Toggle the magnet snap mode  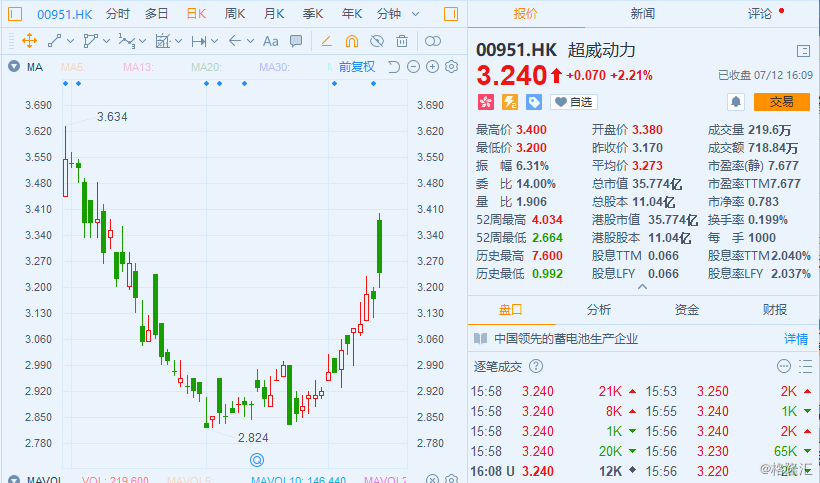point(352,41)
